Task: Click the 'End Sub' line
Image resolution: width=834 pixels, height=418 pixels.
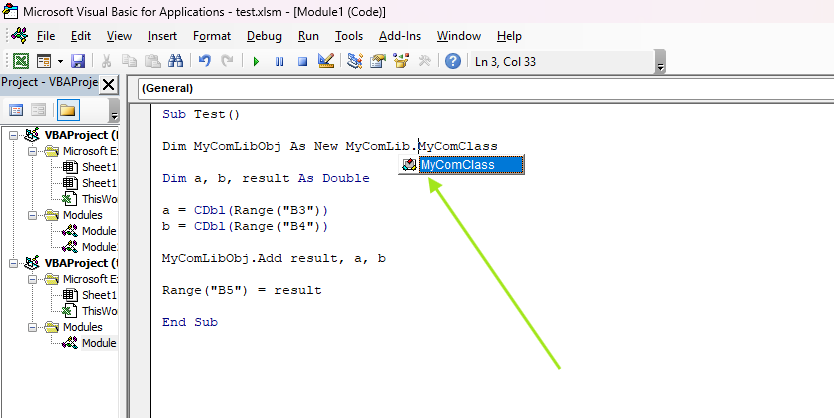Action: coord(190,322)
